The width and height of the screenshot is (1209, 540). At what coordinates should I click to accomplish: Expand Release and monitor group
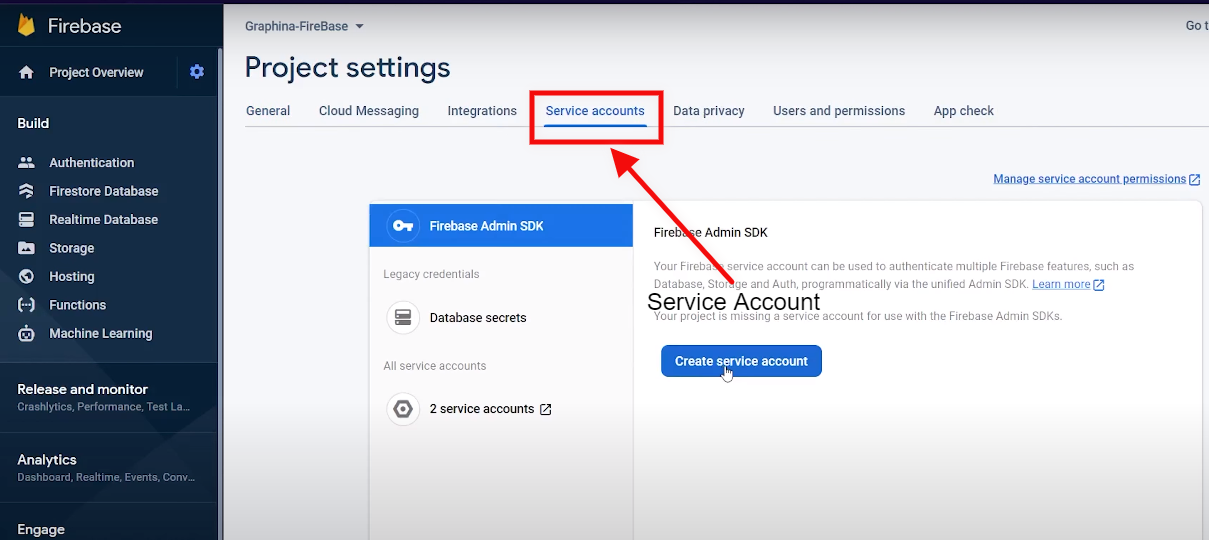pyautogui.click(x=110, y=397)
